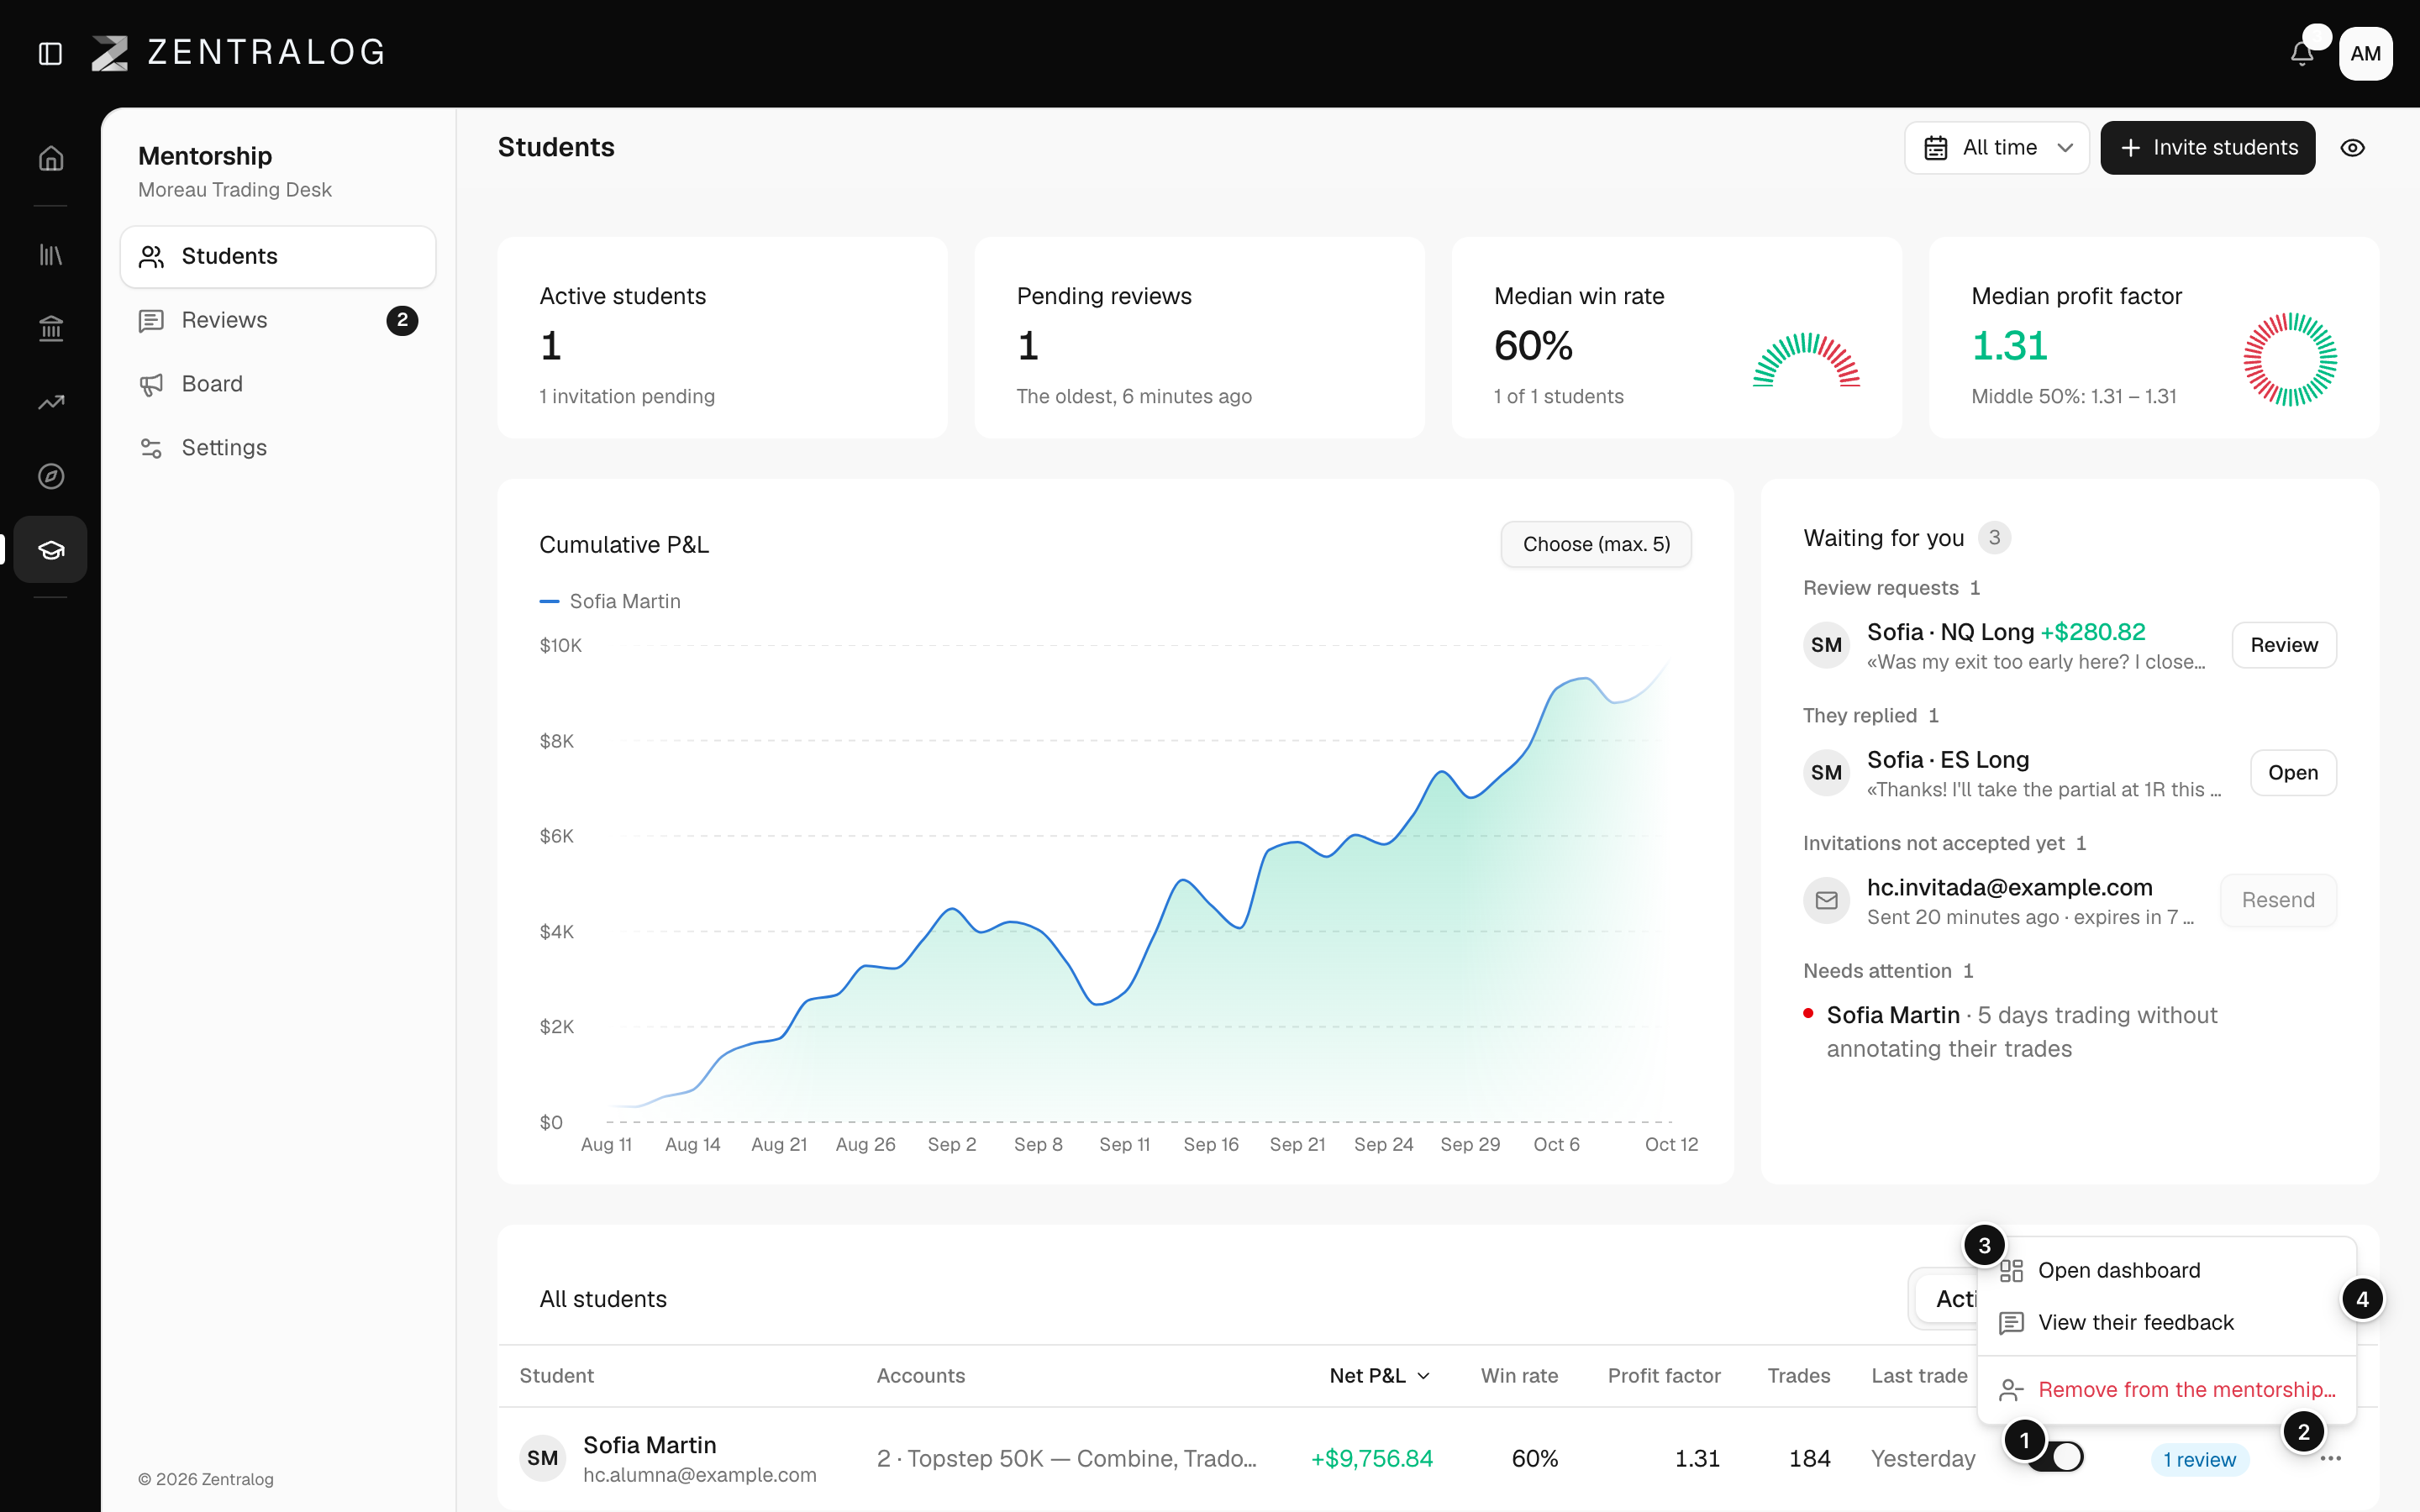2420x1512 pixels.
Task: Click the Win rate column header
Action: pos(1519,1375)
